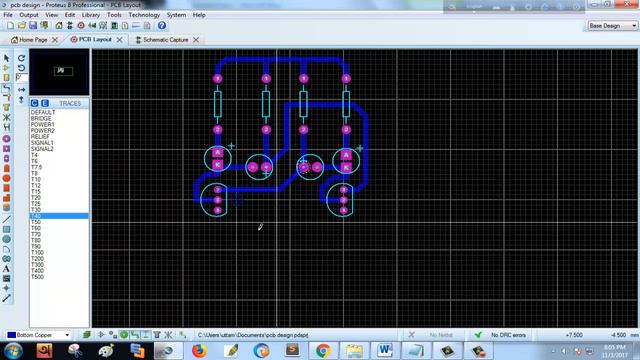The image size is (640, 360).
Task: Click No DRC errors status indicator
Action: click(x=501, y=335)
